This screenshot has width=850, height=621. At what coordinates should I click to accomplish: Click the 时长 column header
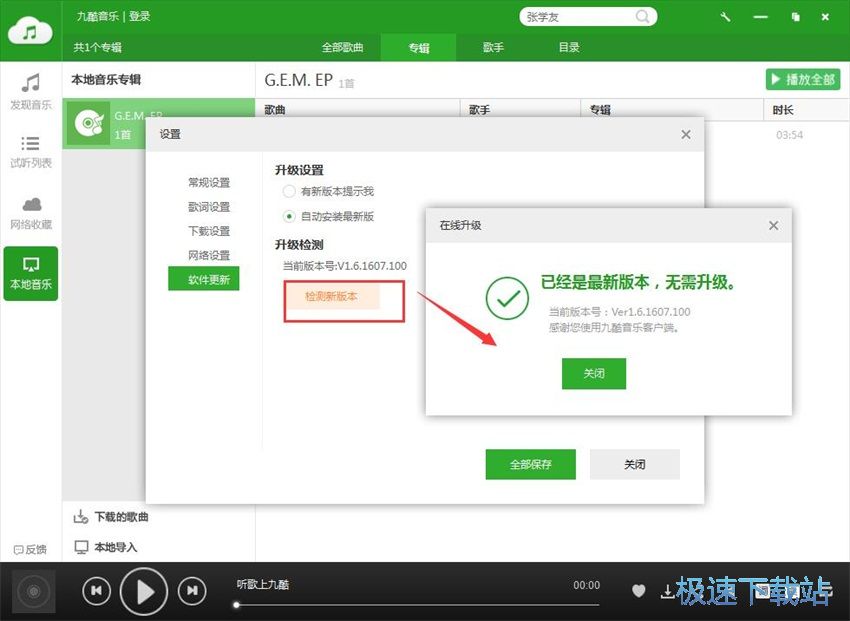click(807, 110)
